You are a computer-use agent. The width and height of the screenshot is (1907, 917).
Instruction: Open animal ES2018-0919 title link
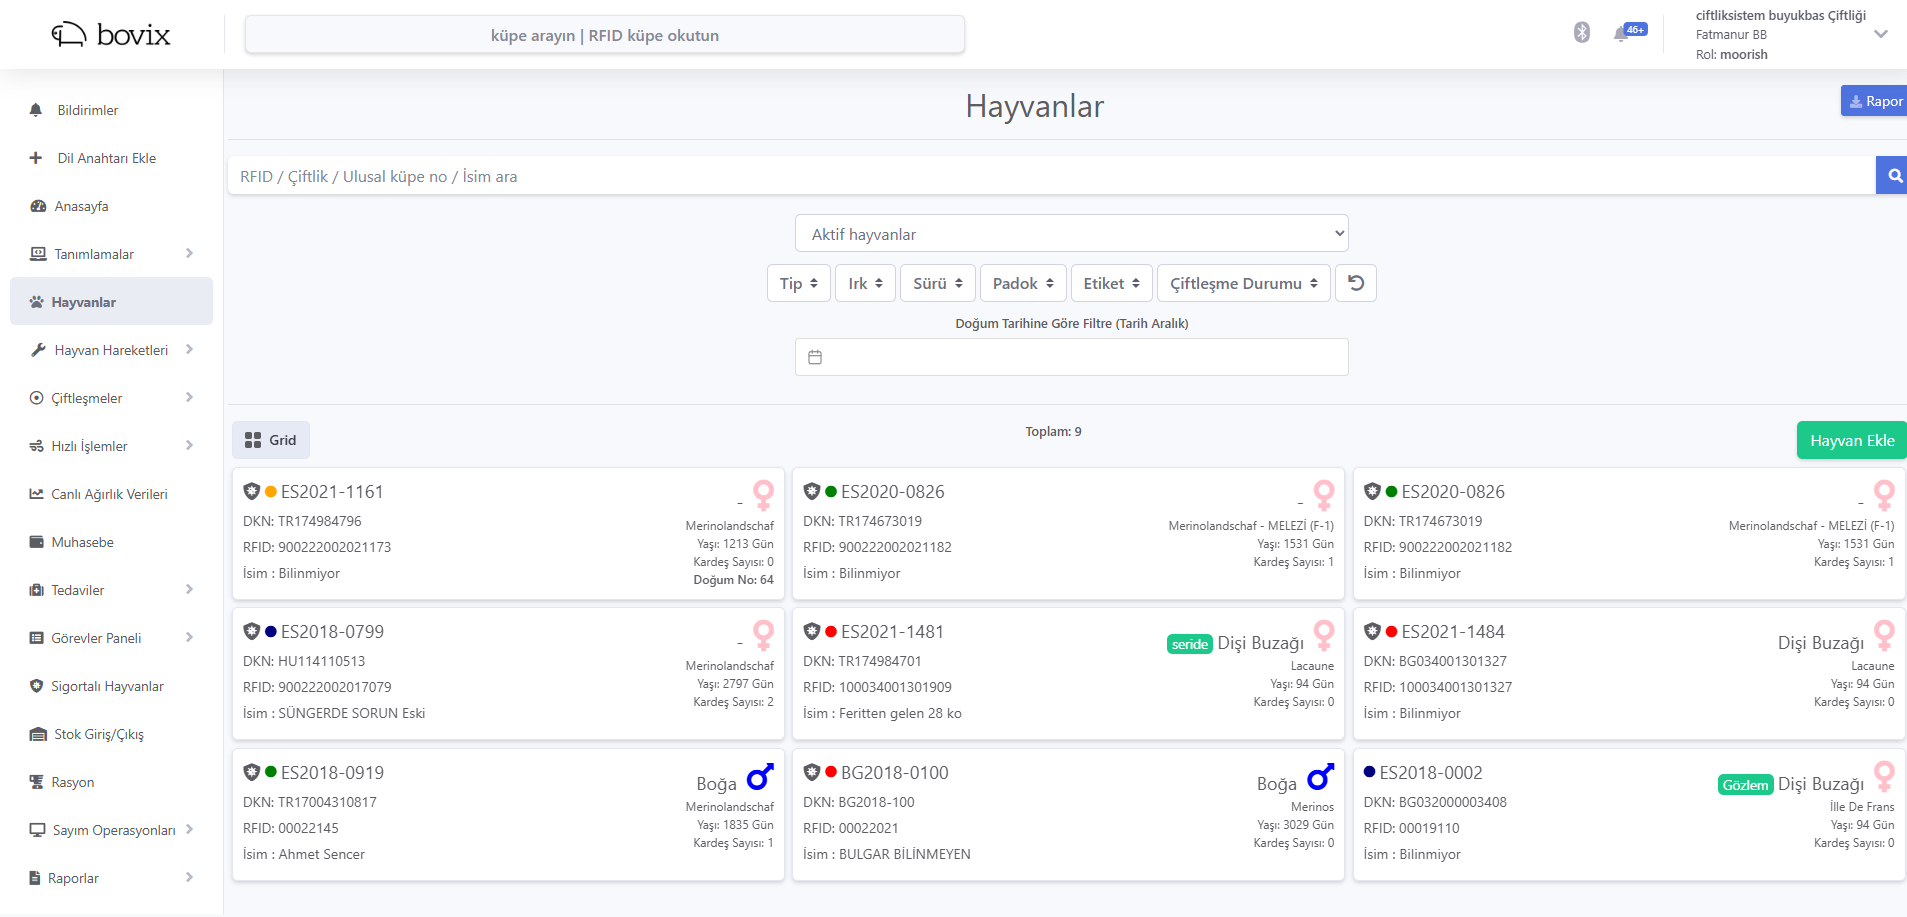click(x=332, y=772)
